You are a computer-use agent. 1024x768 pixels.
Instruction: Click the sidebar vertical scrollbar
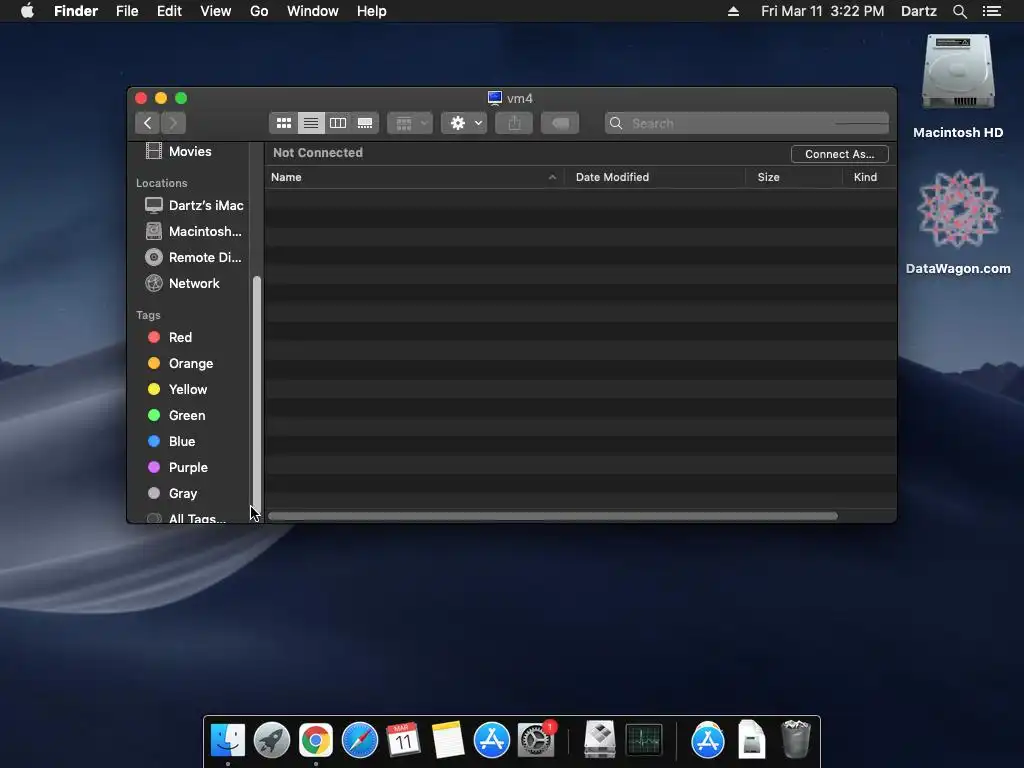tap(257, 398)
